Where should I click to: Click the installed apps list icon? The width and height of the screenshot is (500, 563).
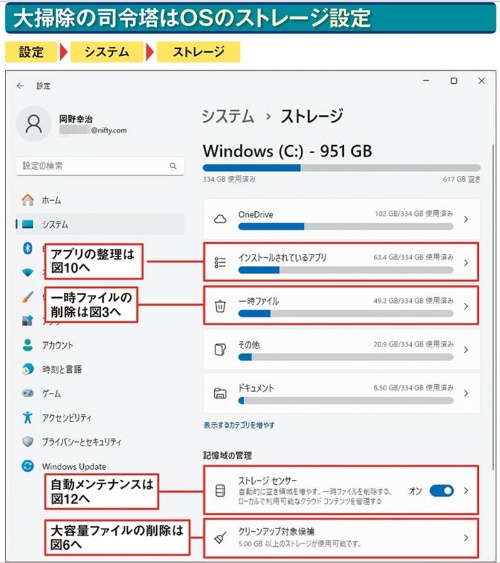(x=220, y=262)
